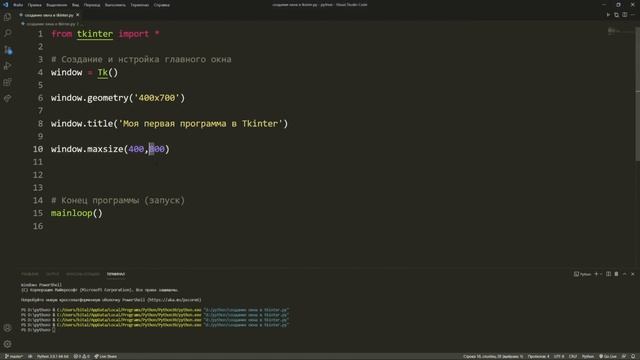Open the Терминал menu
640x360 pixels.
140,5
